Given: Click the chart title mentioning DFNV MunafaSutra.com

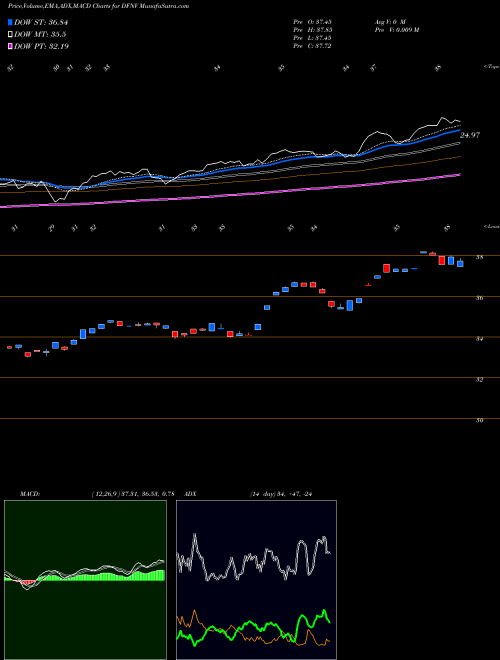Looking at the screenshot, I should [x=98, y=6].
